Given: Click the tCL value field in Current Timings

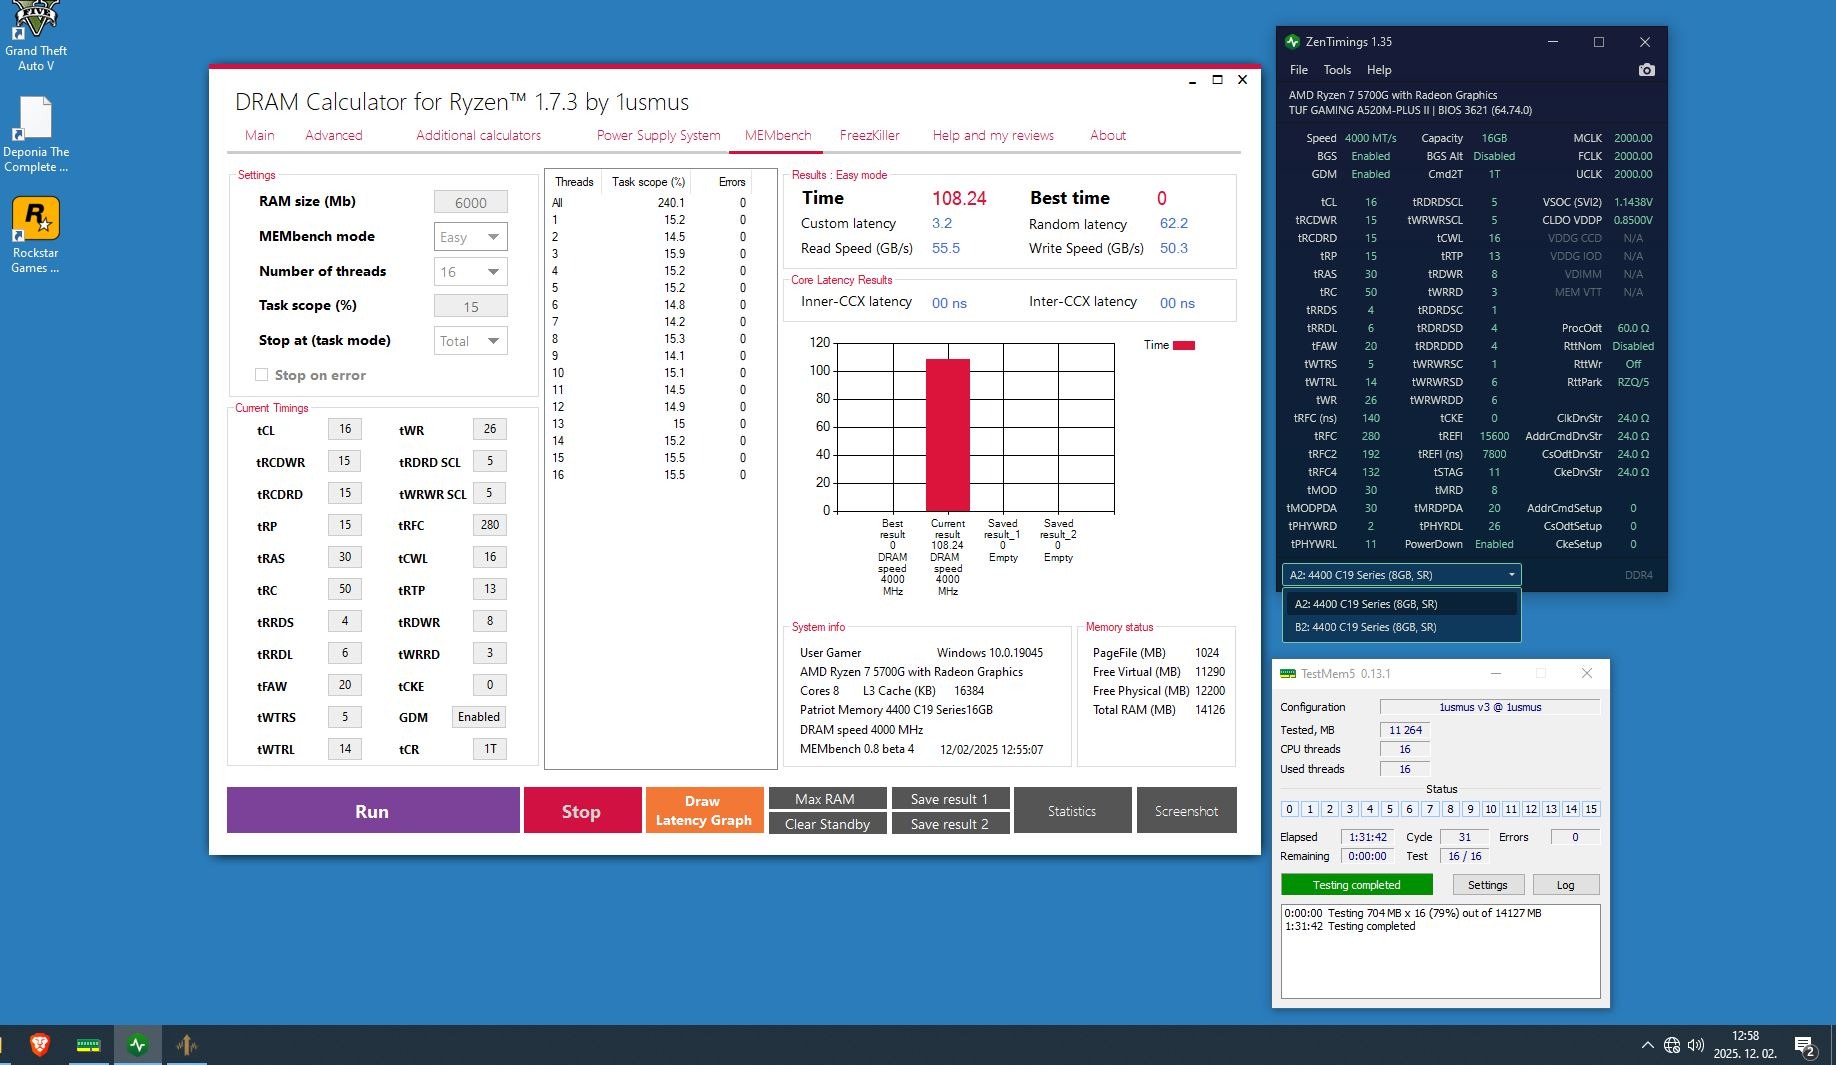Looking at the screenshot, I should click(345, 429).
